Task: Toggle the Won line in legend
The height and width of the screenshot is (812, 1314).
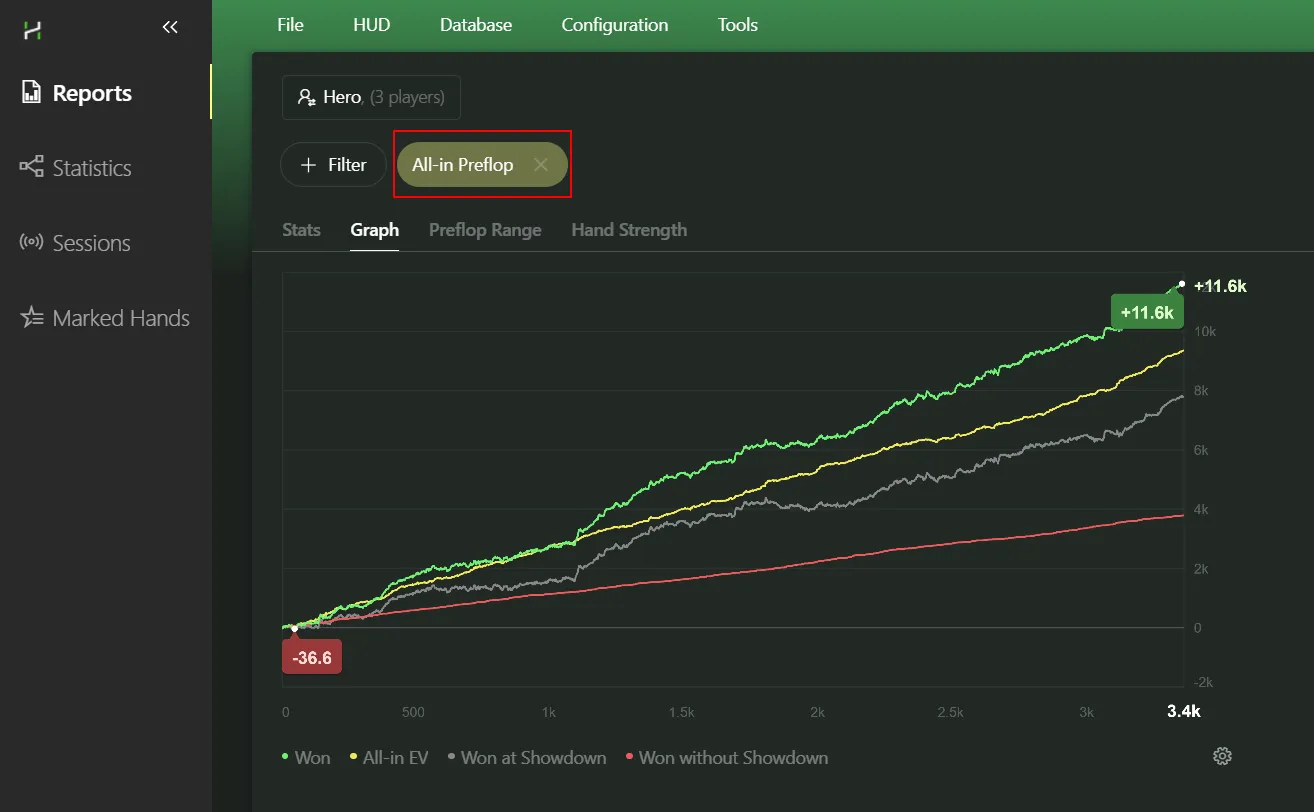Action: (x=306, y=758)
